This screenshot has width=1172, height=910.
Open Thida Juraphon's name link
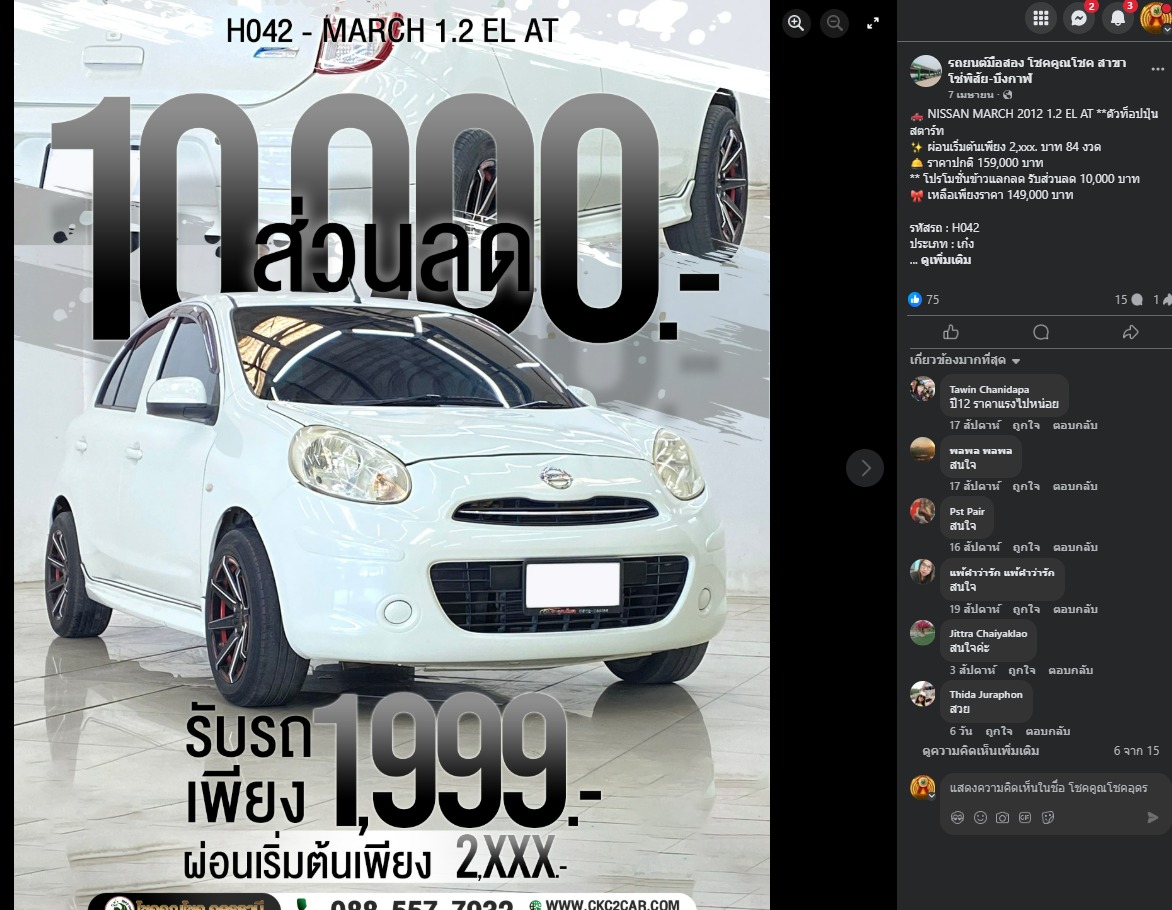986,695
